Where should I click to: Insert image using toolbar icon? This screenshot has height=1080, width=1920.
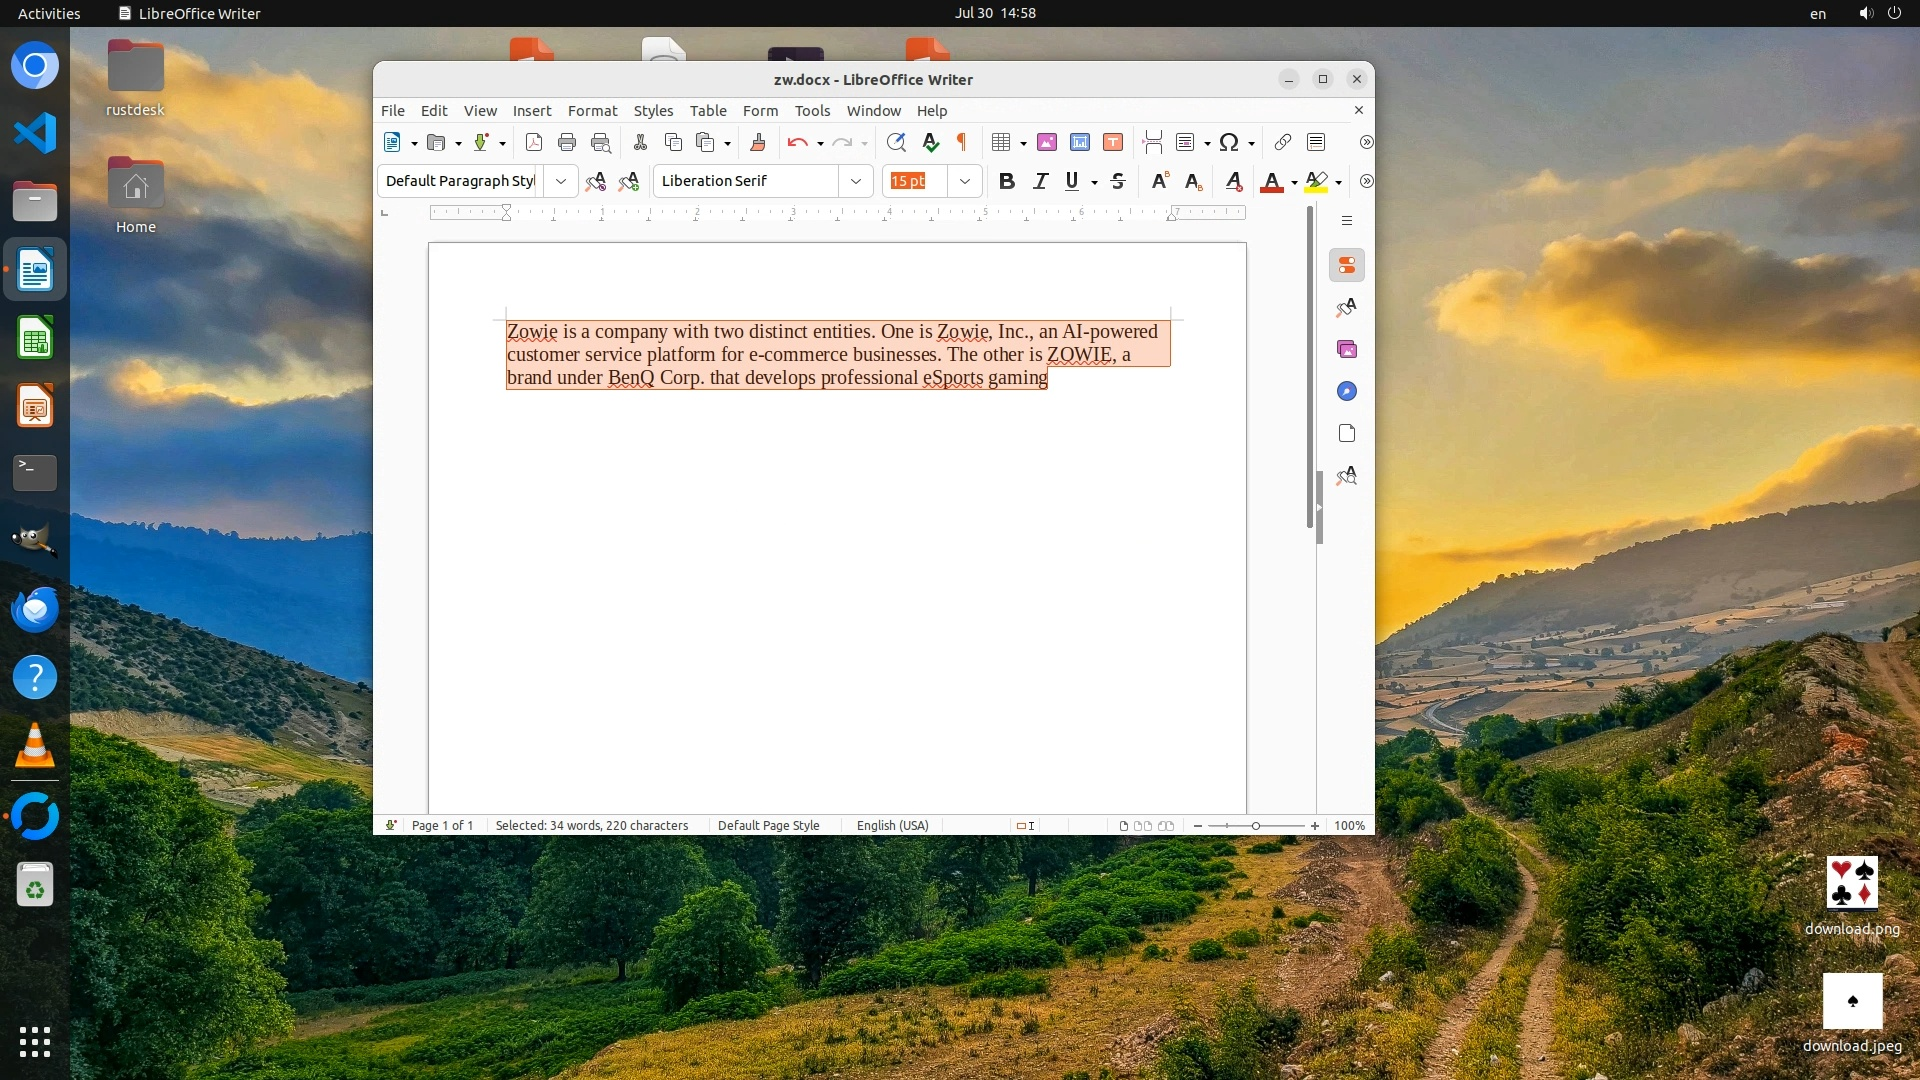click(1047, 142)
